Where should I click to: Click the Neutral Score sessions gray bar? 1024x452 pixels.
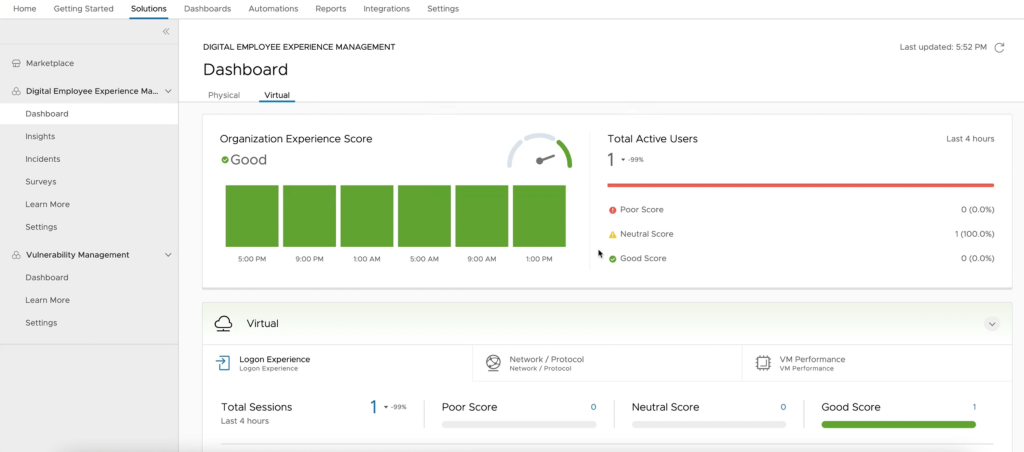click(709, 425)
